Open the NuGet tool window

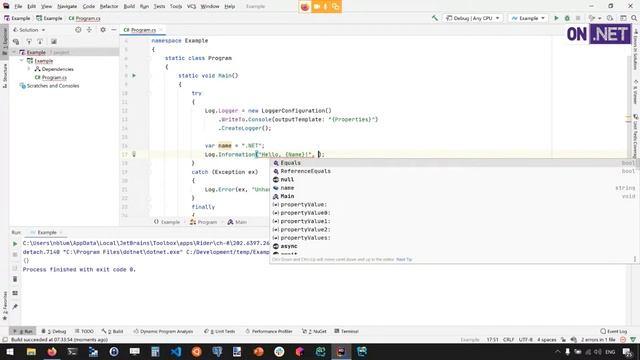314,331
